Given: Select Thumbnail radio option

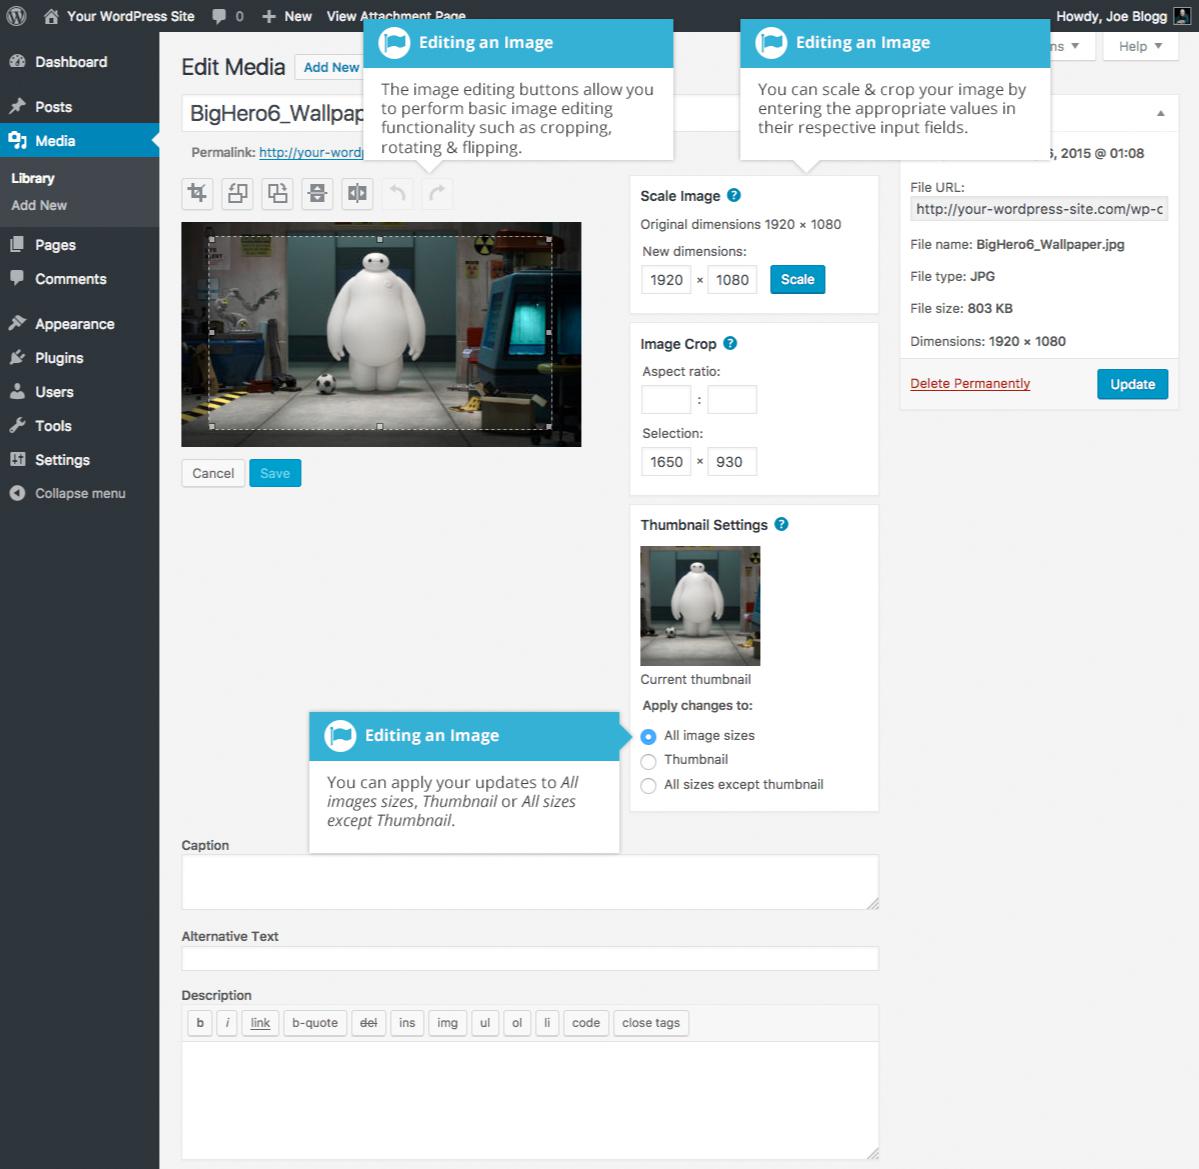Looking at the screenshot, I should [648, 761].
